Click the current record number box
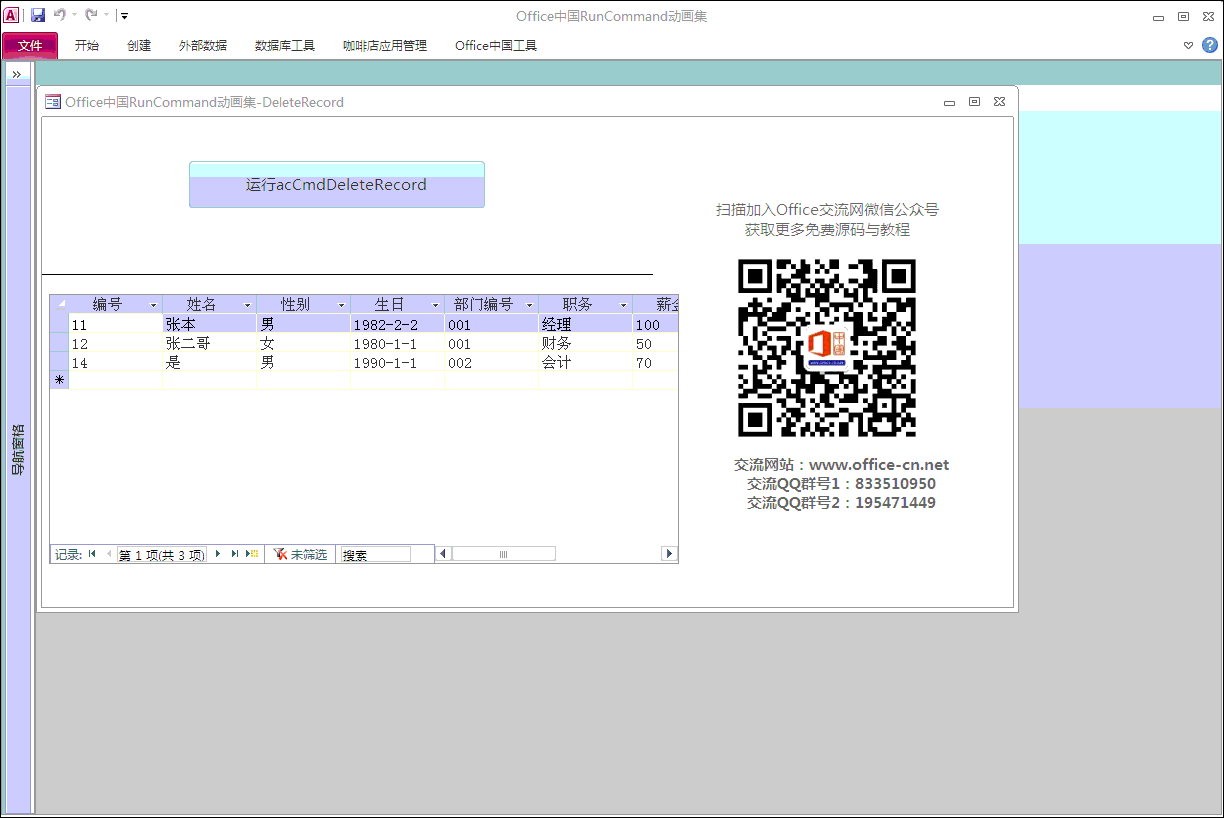The image size is (1224, 818). (162, 554)
